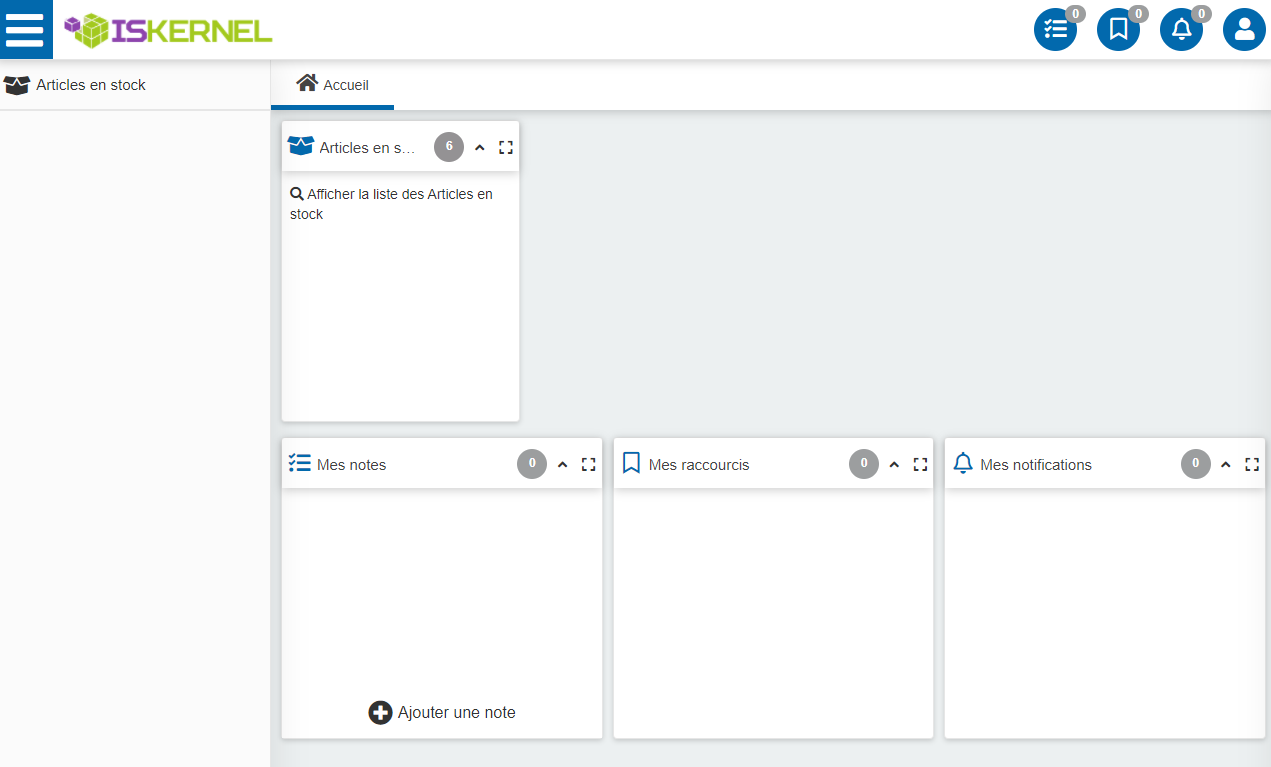Screen dimensions: 1271x767
Task: Expand Mes raccourcis widget to fullscreen
Action: [920, 464]
